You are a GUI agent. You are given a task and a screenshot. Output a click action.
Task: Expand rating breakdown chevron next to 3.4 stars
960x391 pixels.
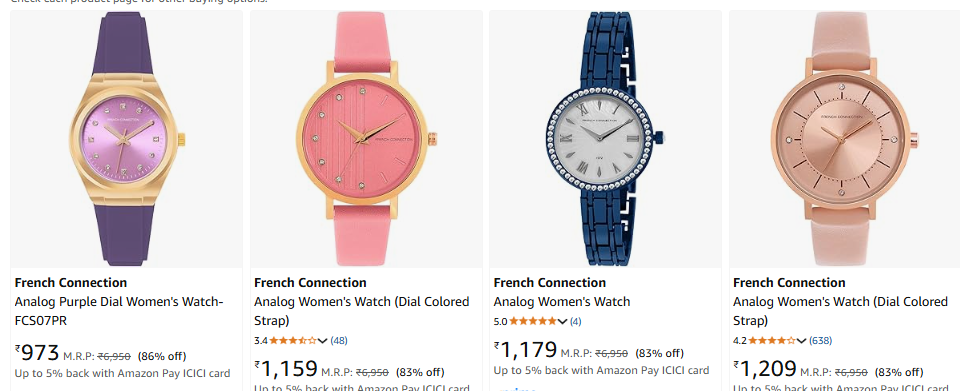[x=323, y=341]
